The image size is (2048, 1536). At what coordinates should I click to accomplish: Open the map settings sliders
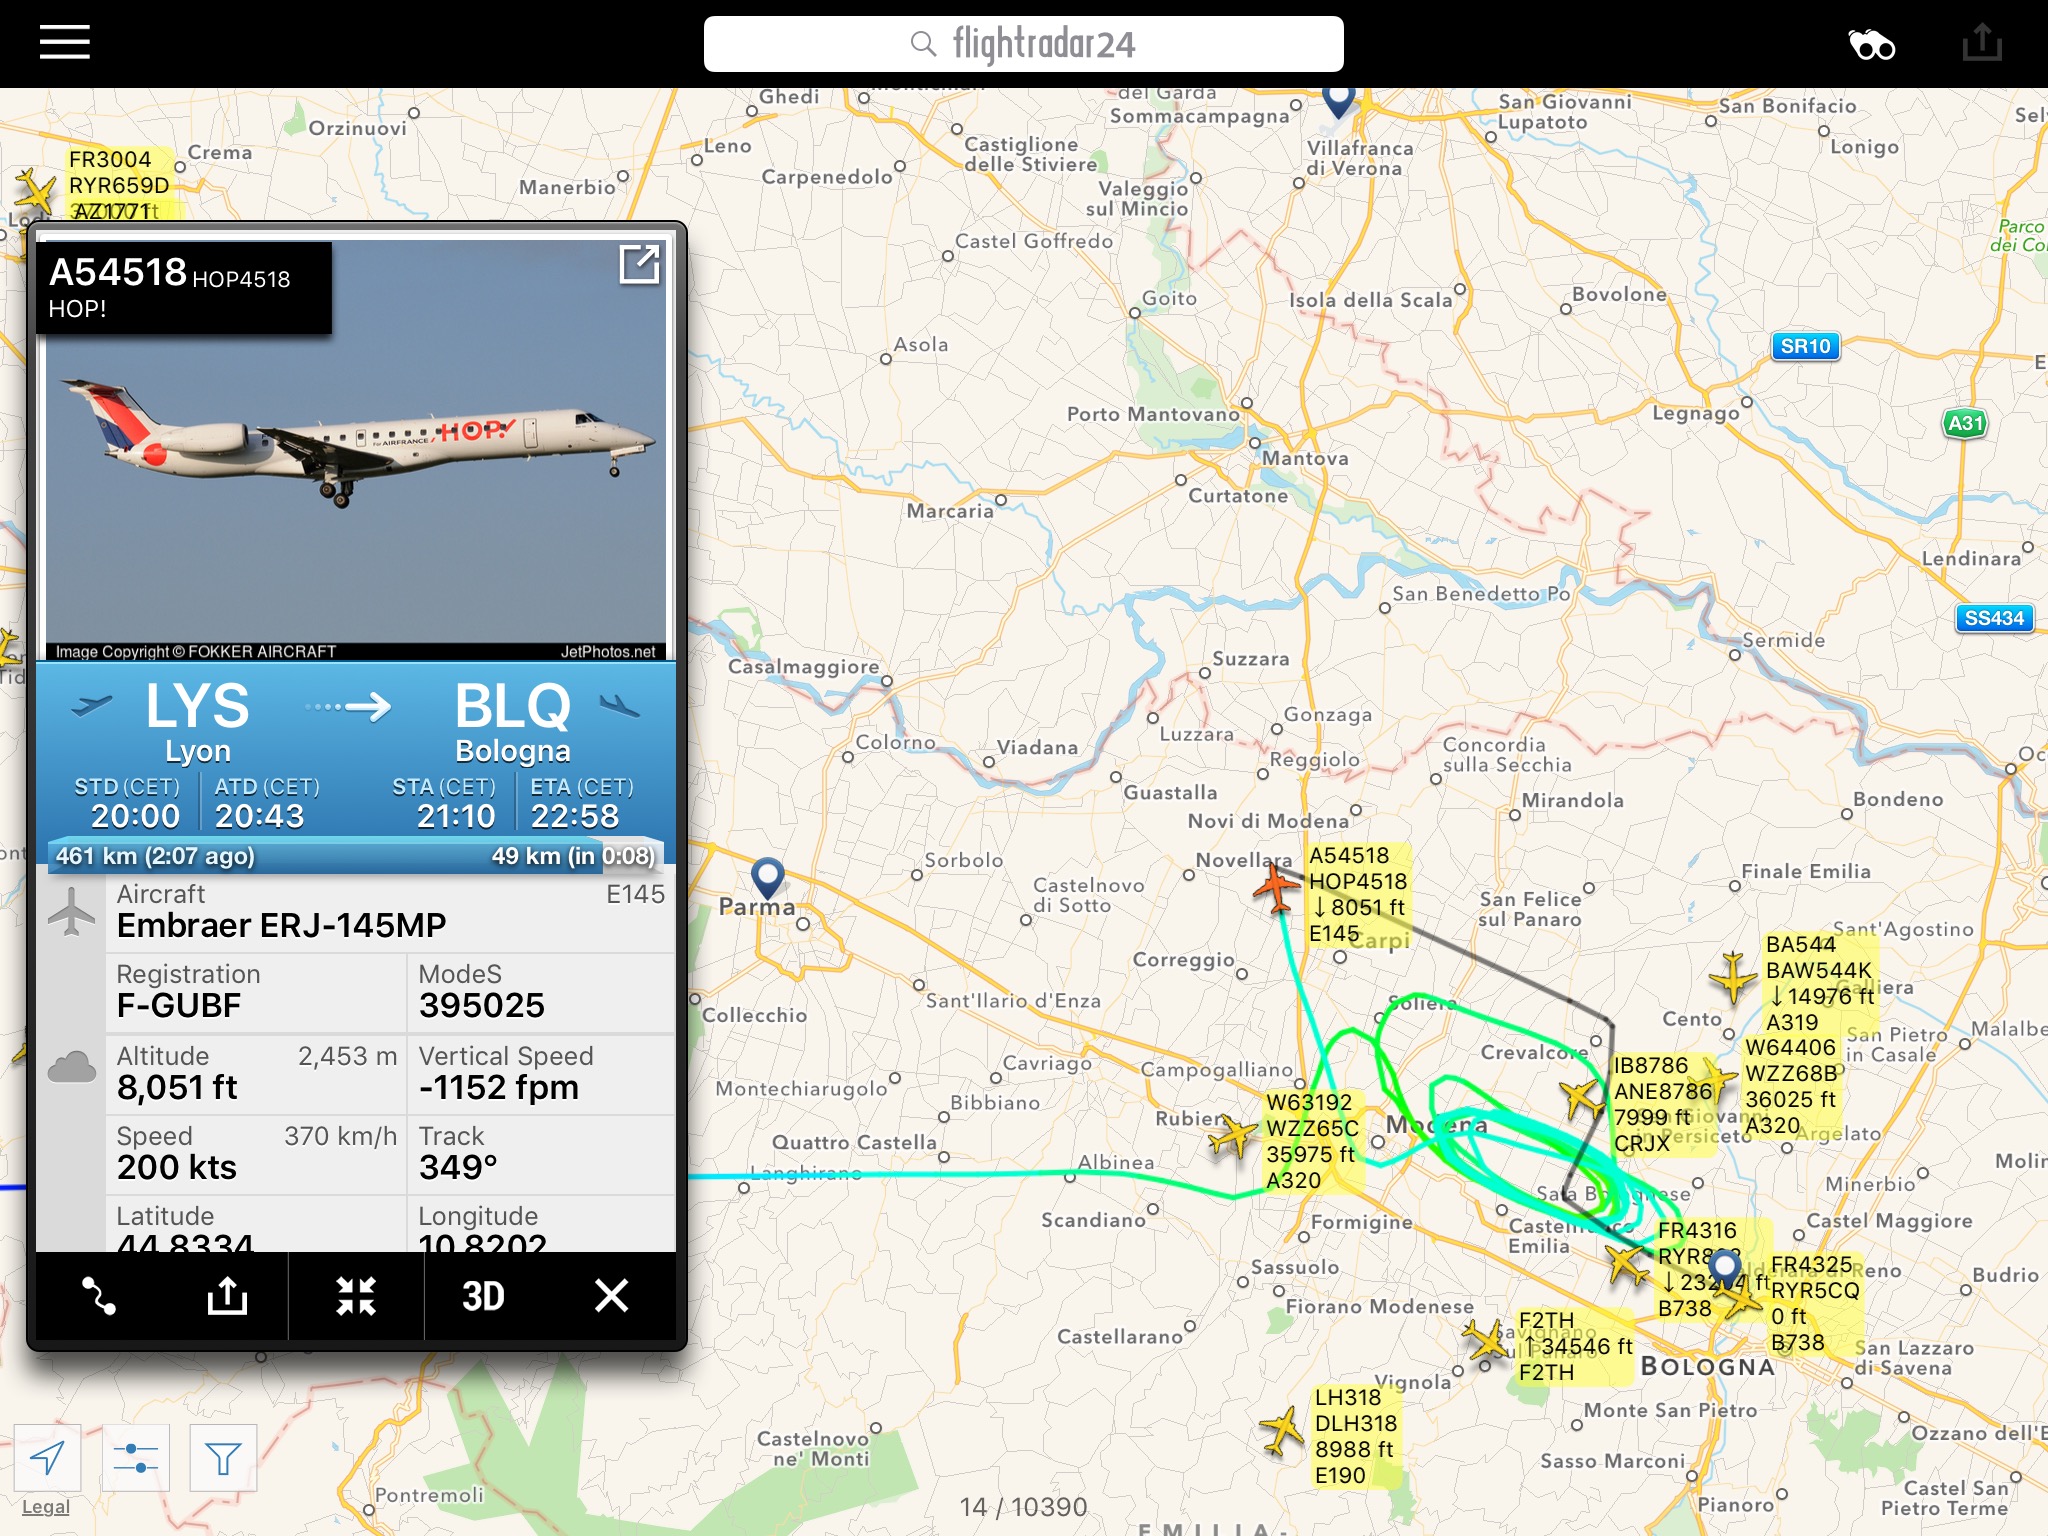(136, 1458)
